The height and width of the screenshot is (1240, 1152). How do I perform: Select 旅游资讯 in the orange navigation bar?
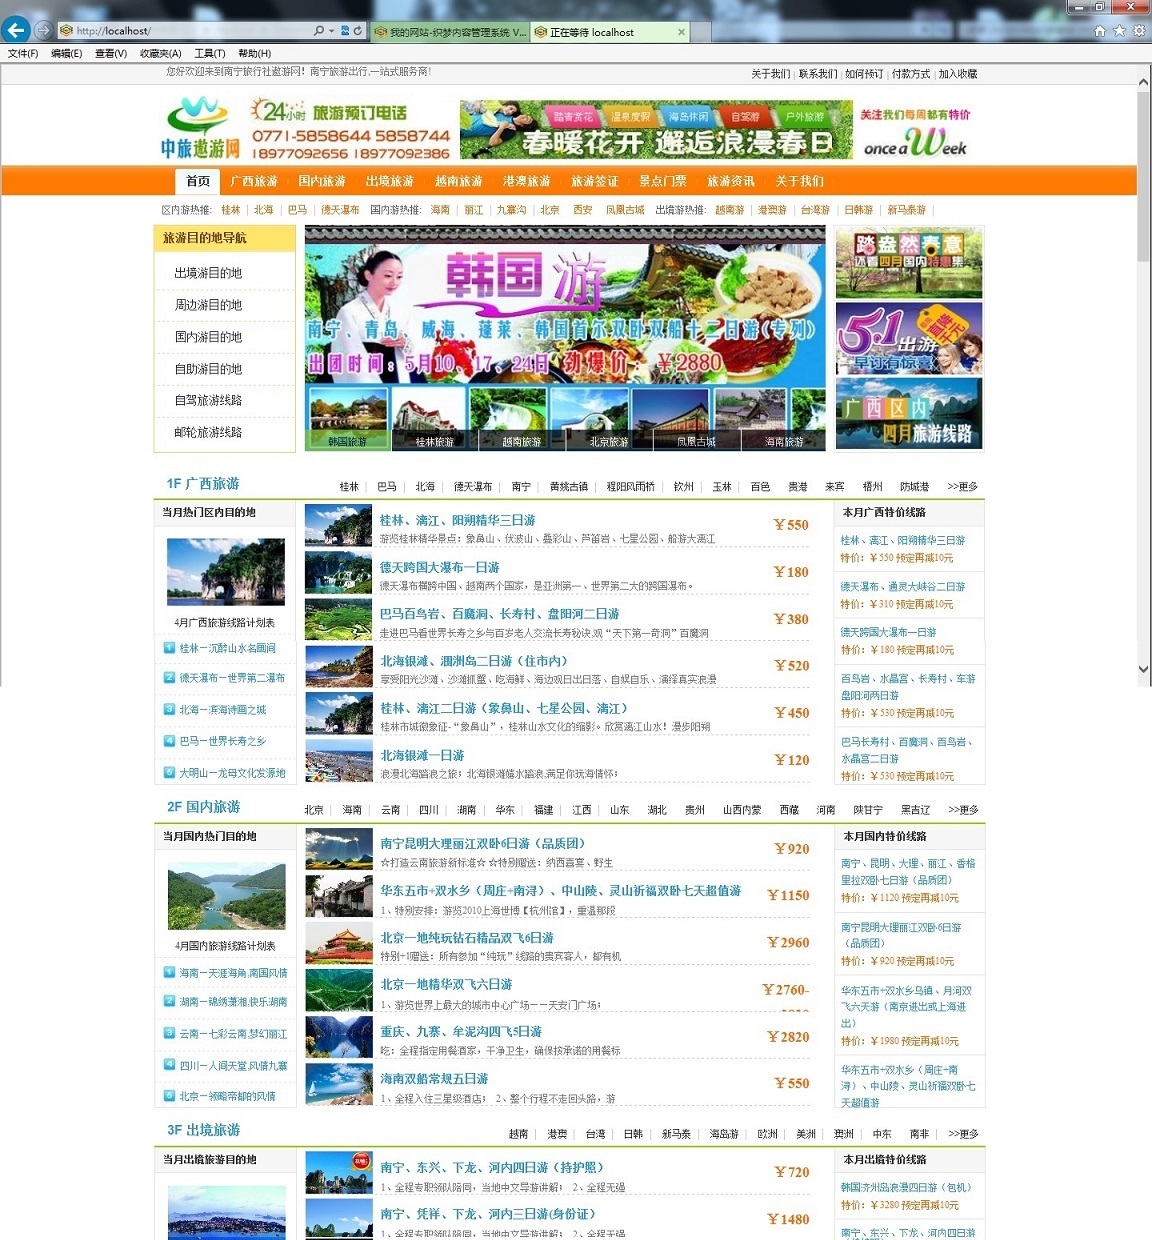pyautogui.click(x=731, y=181)
